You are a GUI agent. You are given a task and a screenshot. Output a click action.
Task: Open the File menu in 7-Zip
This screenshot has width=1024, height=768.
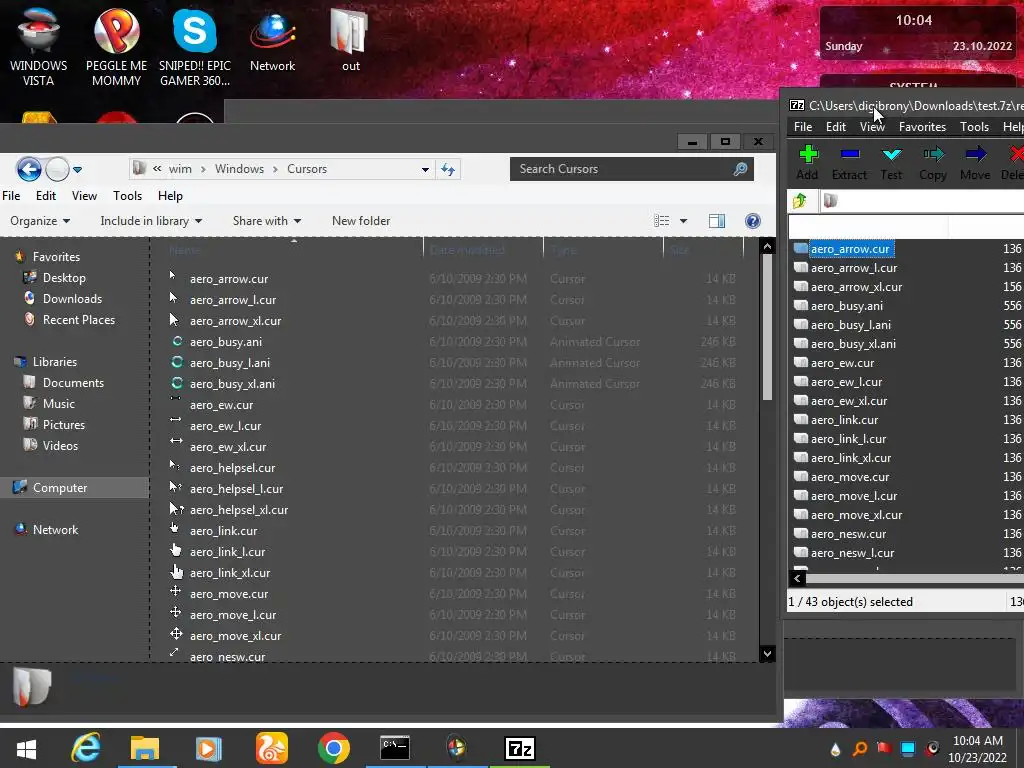click(803, 127)
